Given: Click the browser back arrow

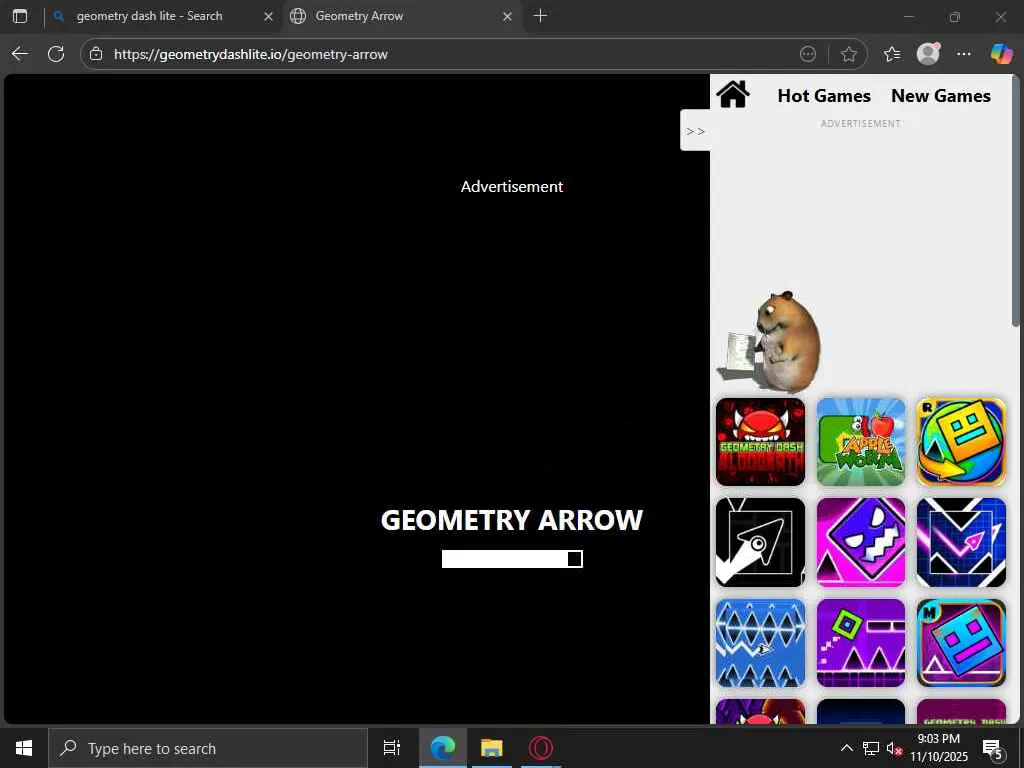Looking at the screenshot, I should click(20, 54).
